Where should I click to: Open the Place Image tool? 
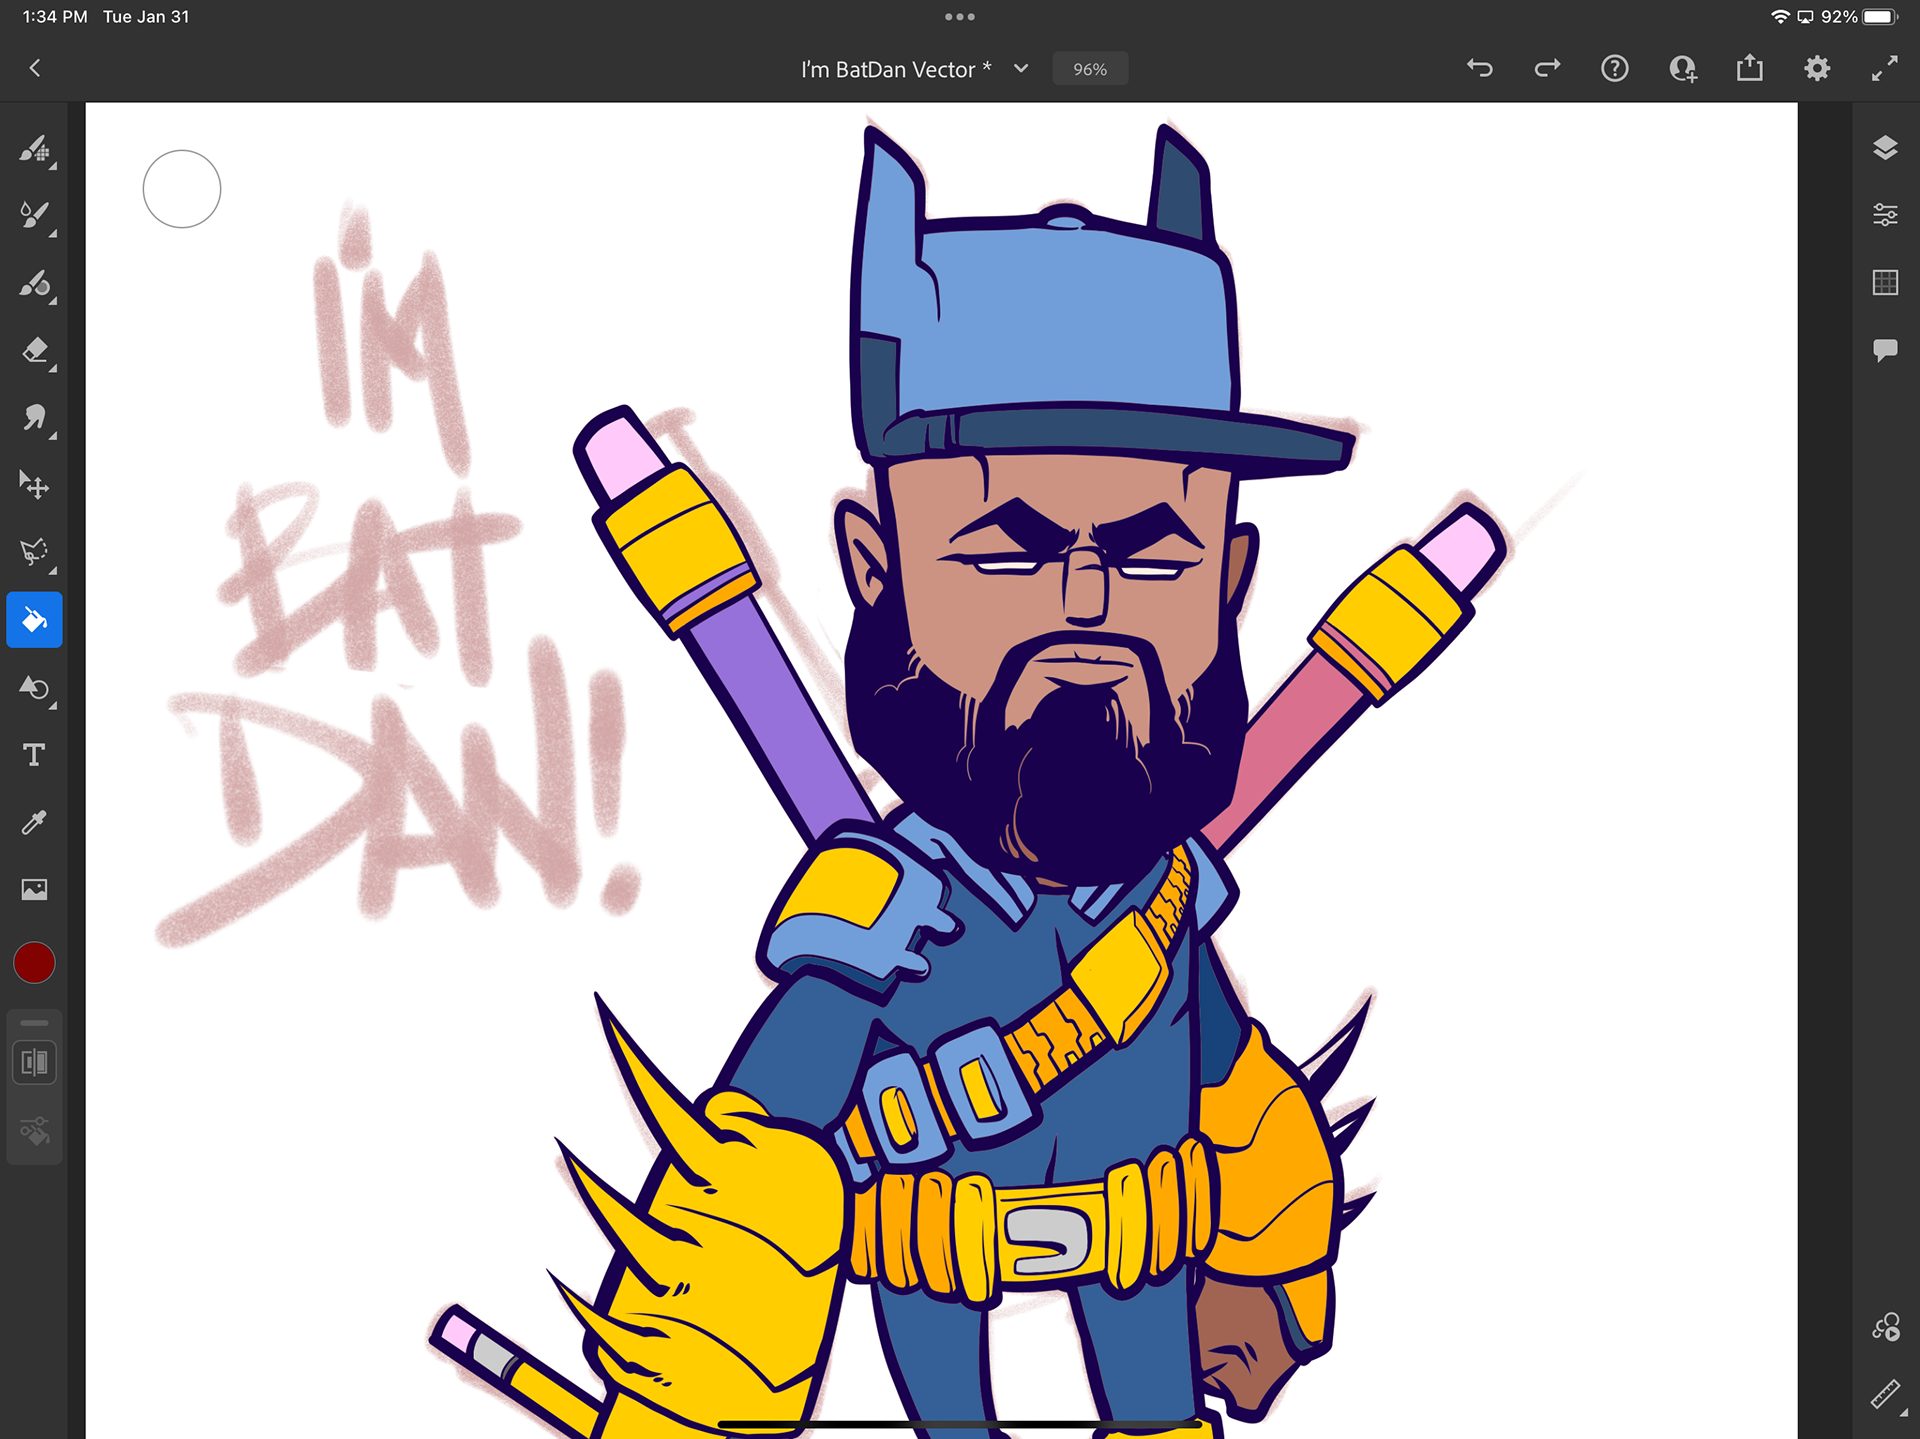35,889
